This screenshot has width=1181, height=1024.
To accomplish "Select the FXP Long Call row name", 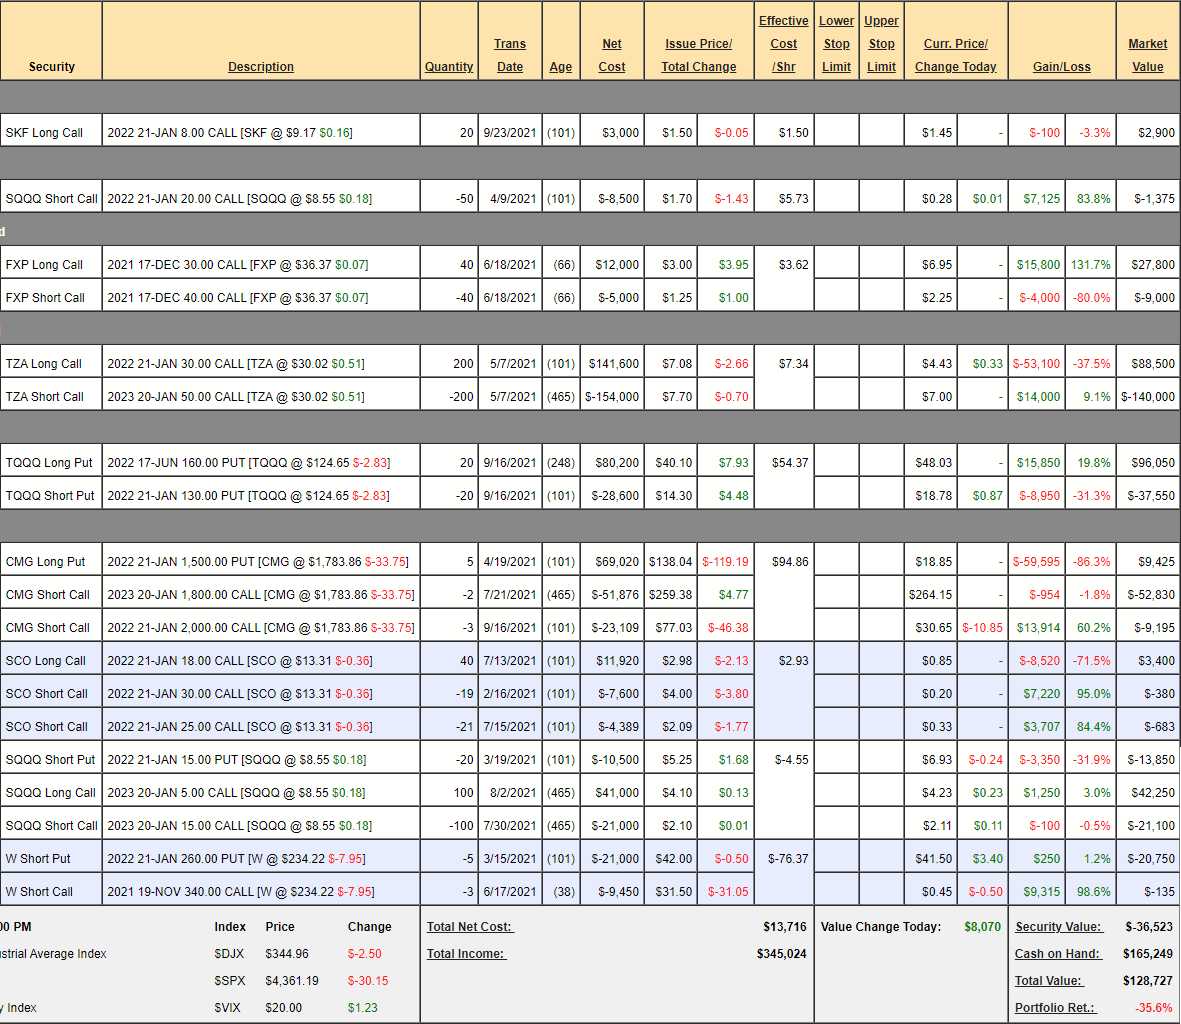I will (x=44, y=265).
